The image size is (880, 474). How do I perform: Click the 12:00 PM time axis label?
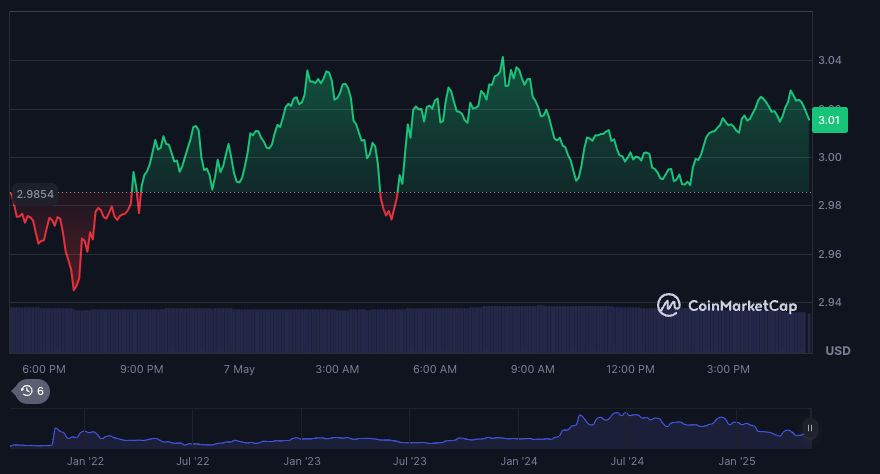pyautogui.click(x=630, y=369)
